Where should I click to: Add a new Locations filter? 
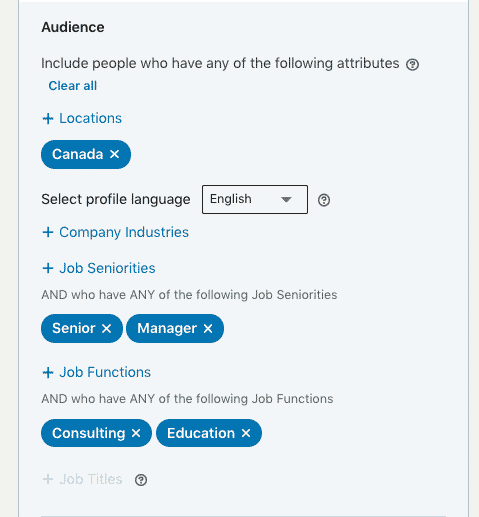click(x=82, y=118)
